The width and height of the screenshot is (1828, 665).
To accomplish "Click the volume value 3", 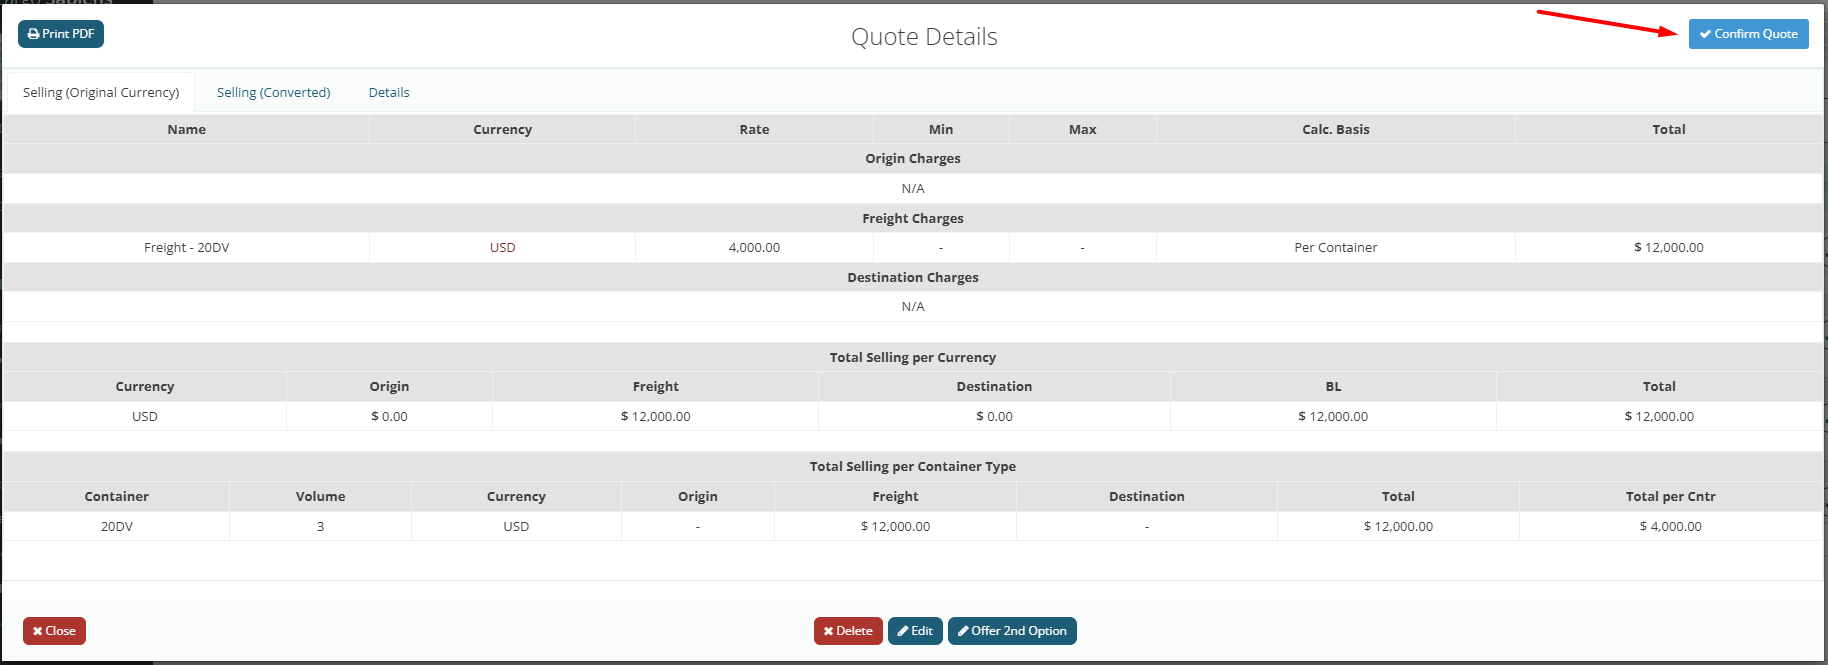I will [320, 526].
